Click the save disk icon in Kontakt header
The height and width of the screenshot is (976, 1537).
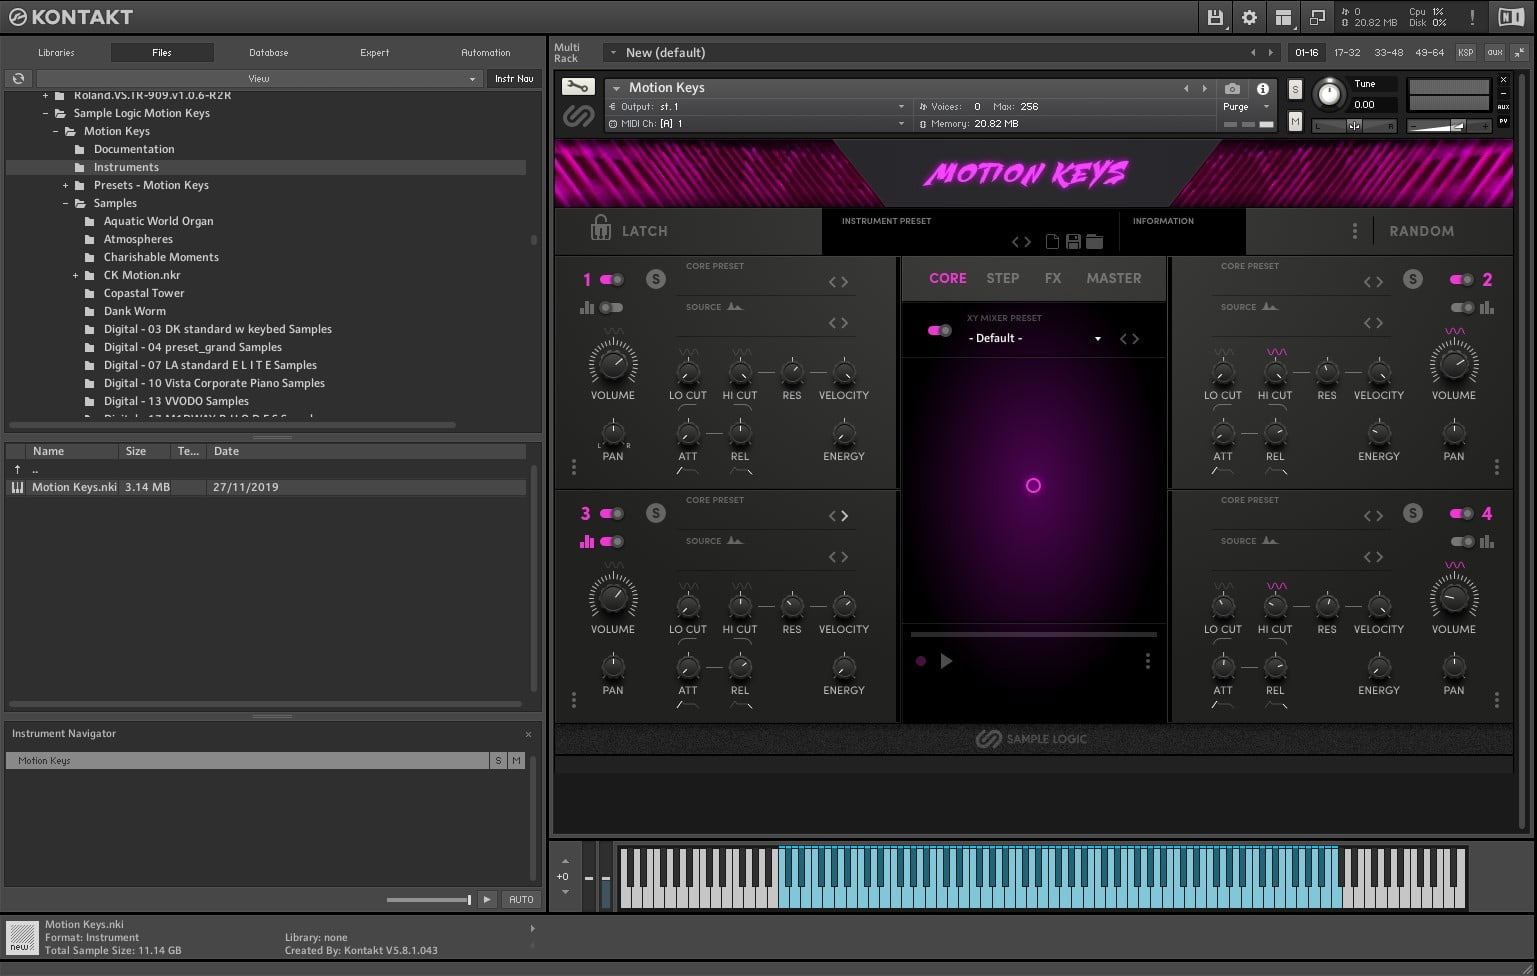tap(1215, 17)
